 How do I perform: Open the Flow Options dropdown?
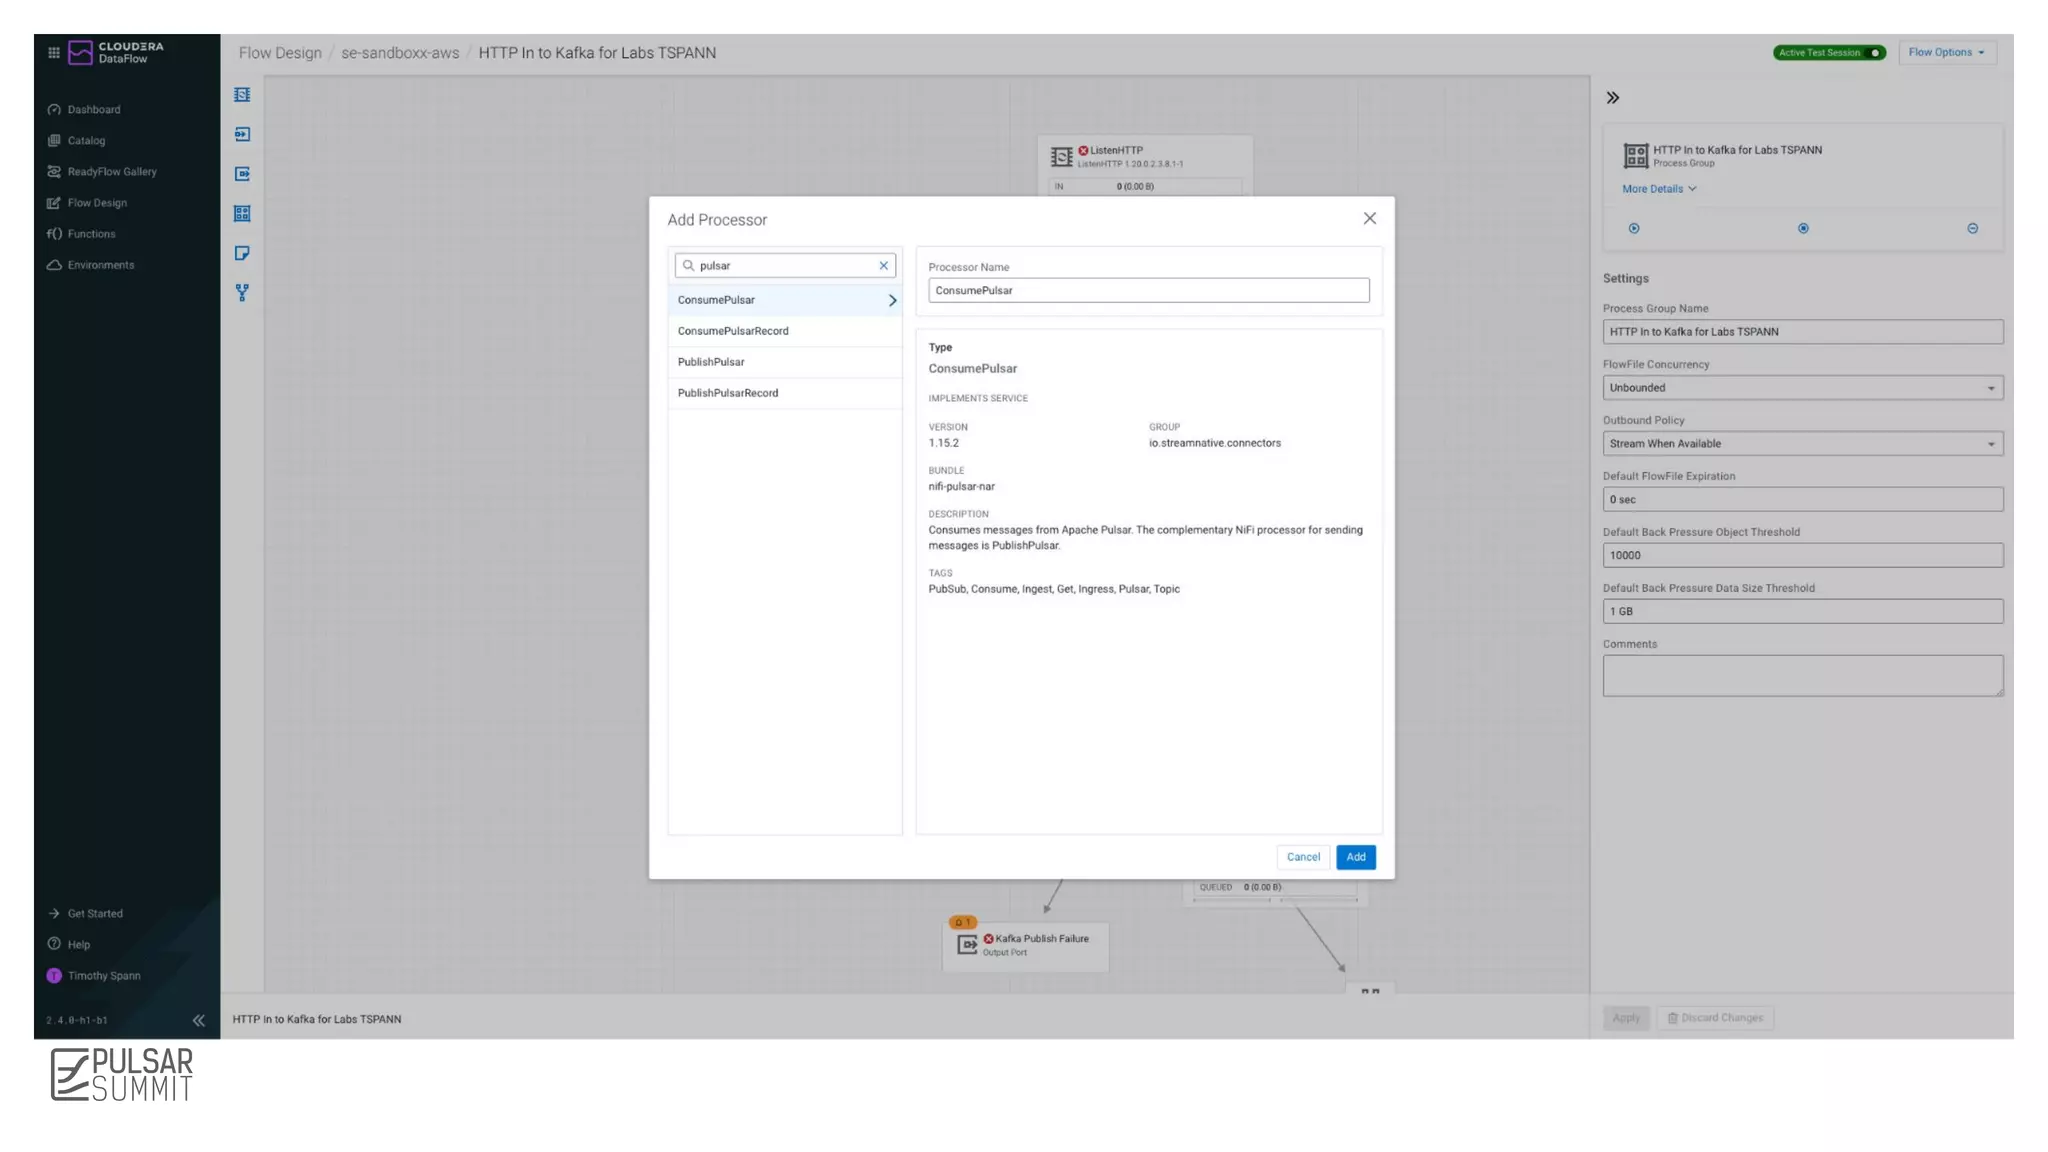[x=1946, y=52]
